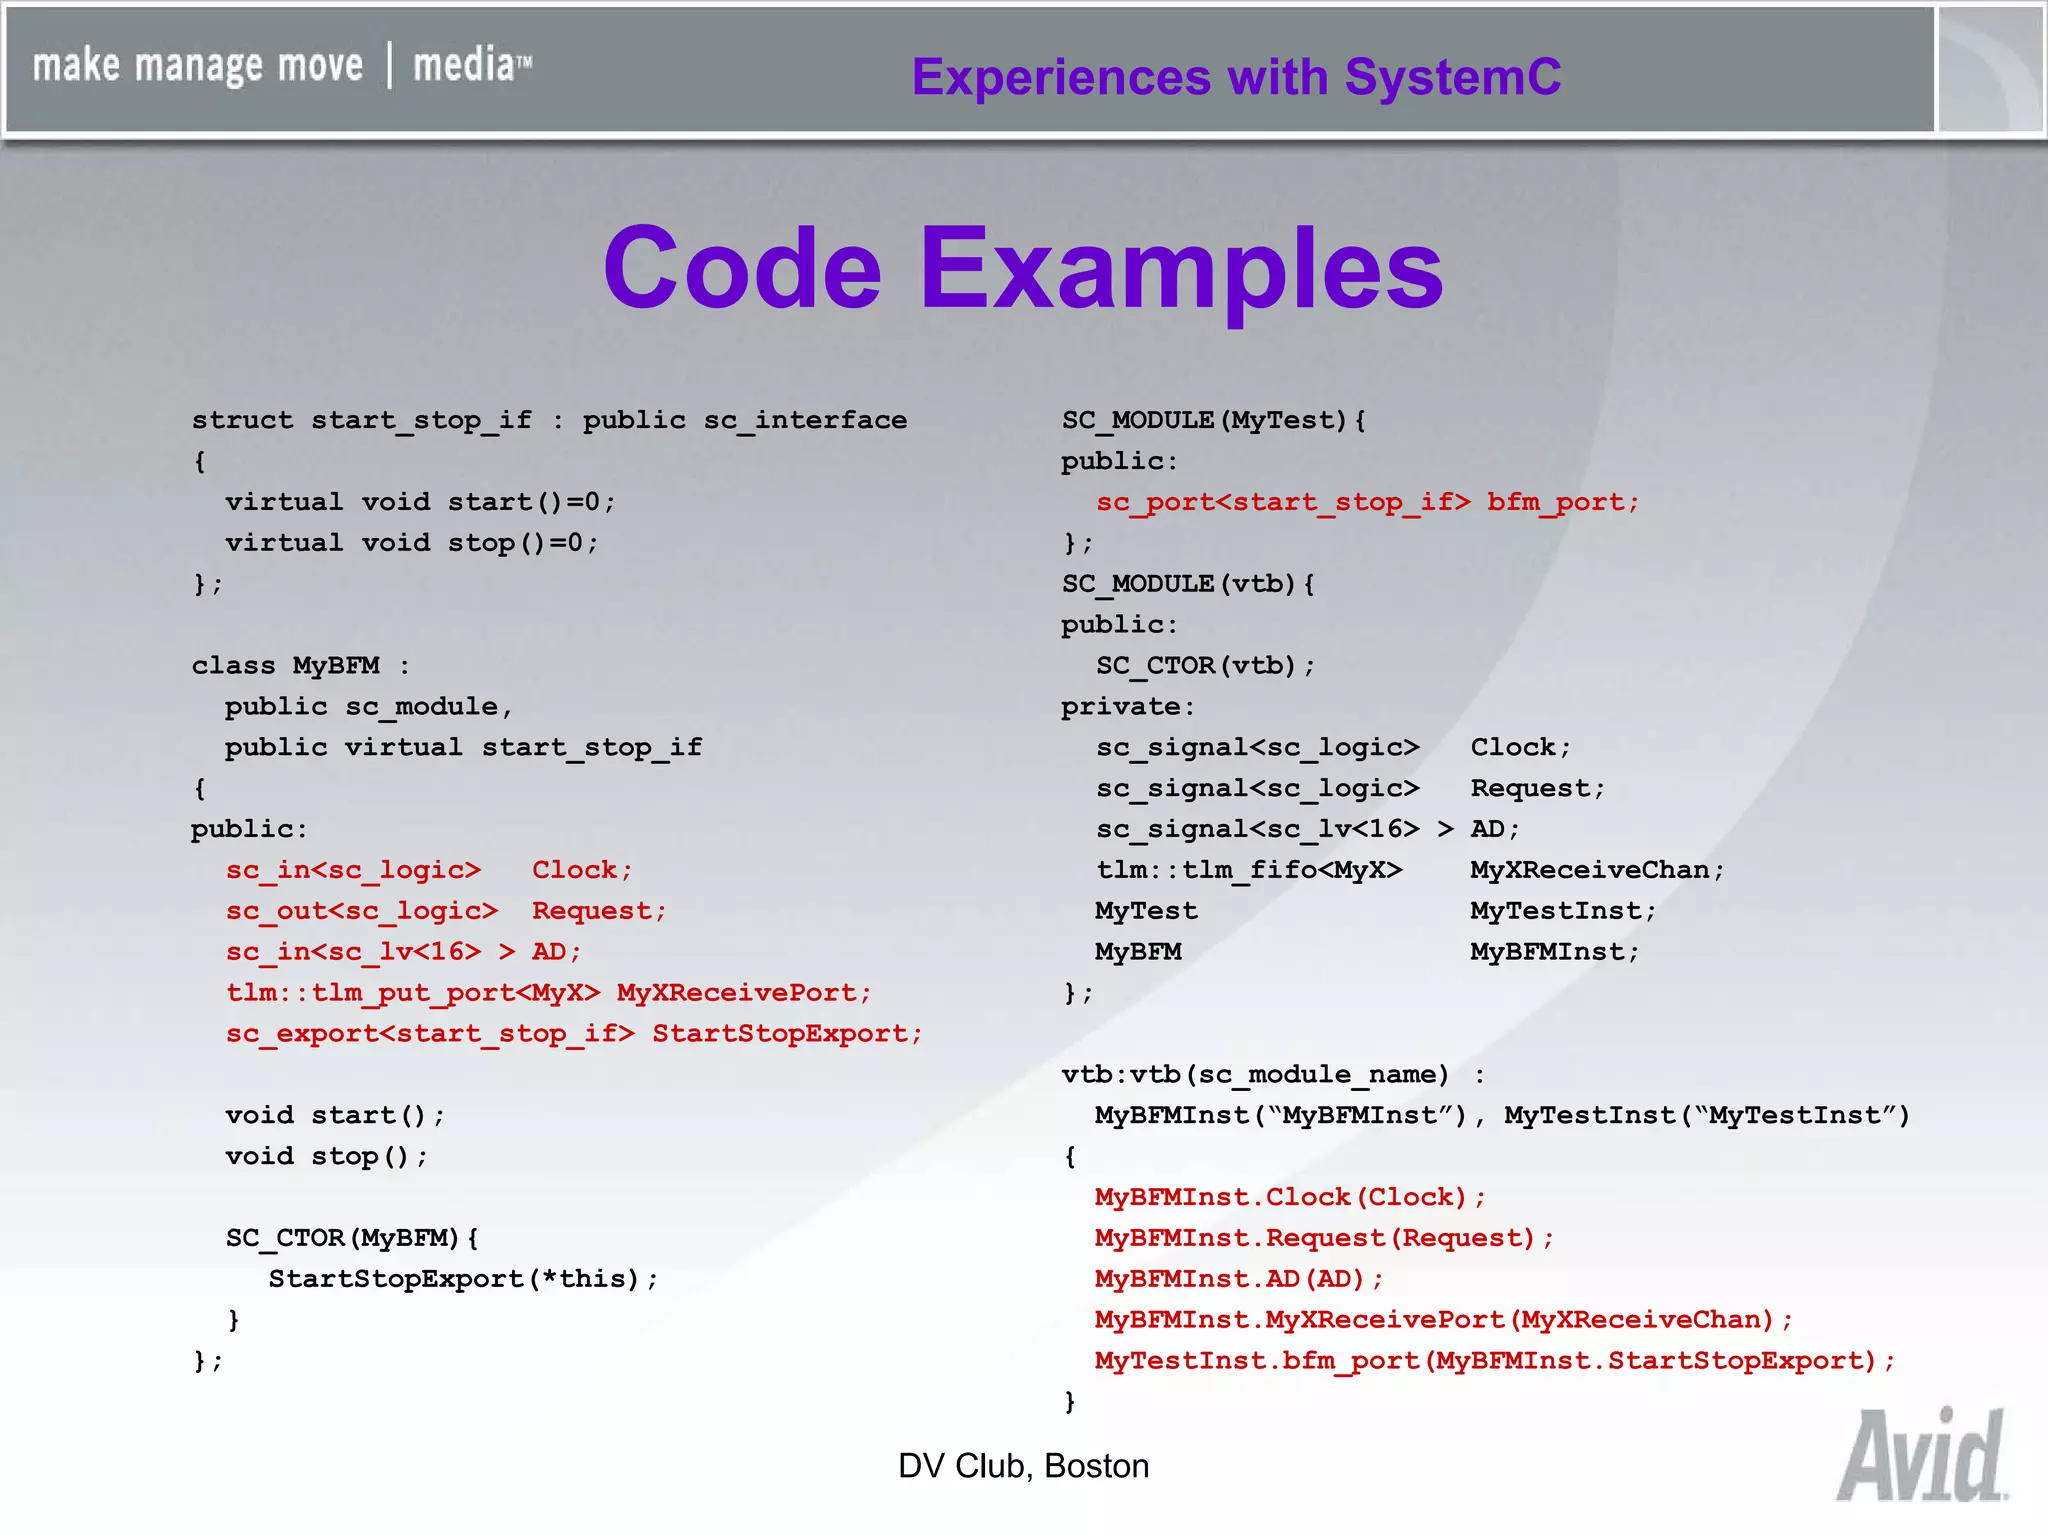
Task: Click the 'tlm::tlm_fifo<MyX> MyXReceiveChan;' line
Action: (1410, 870)
